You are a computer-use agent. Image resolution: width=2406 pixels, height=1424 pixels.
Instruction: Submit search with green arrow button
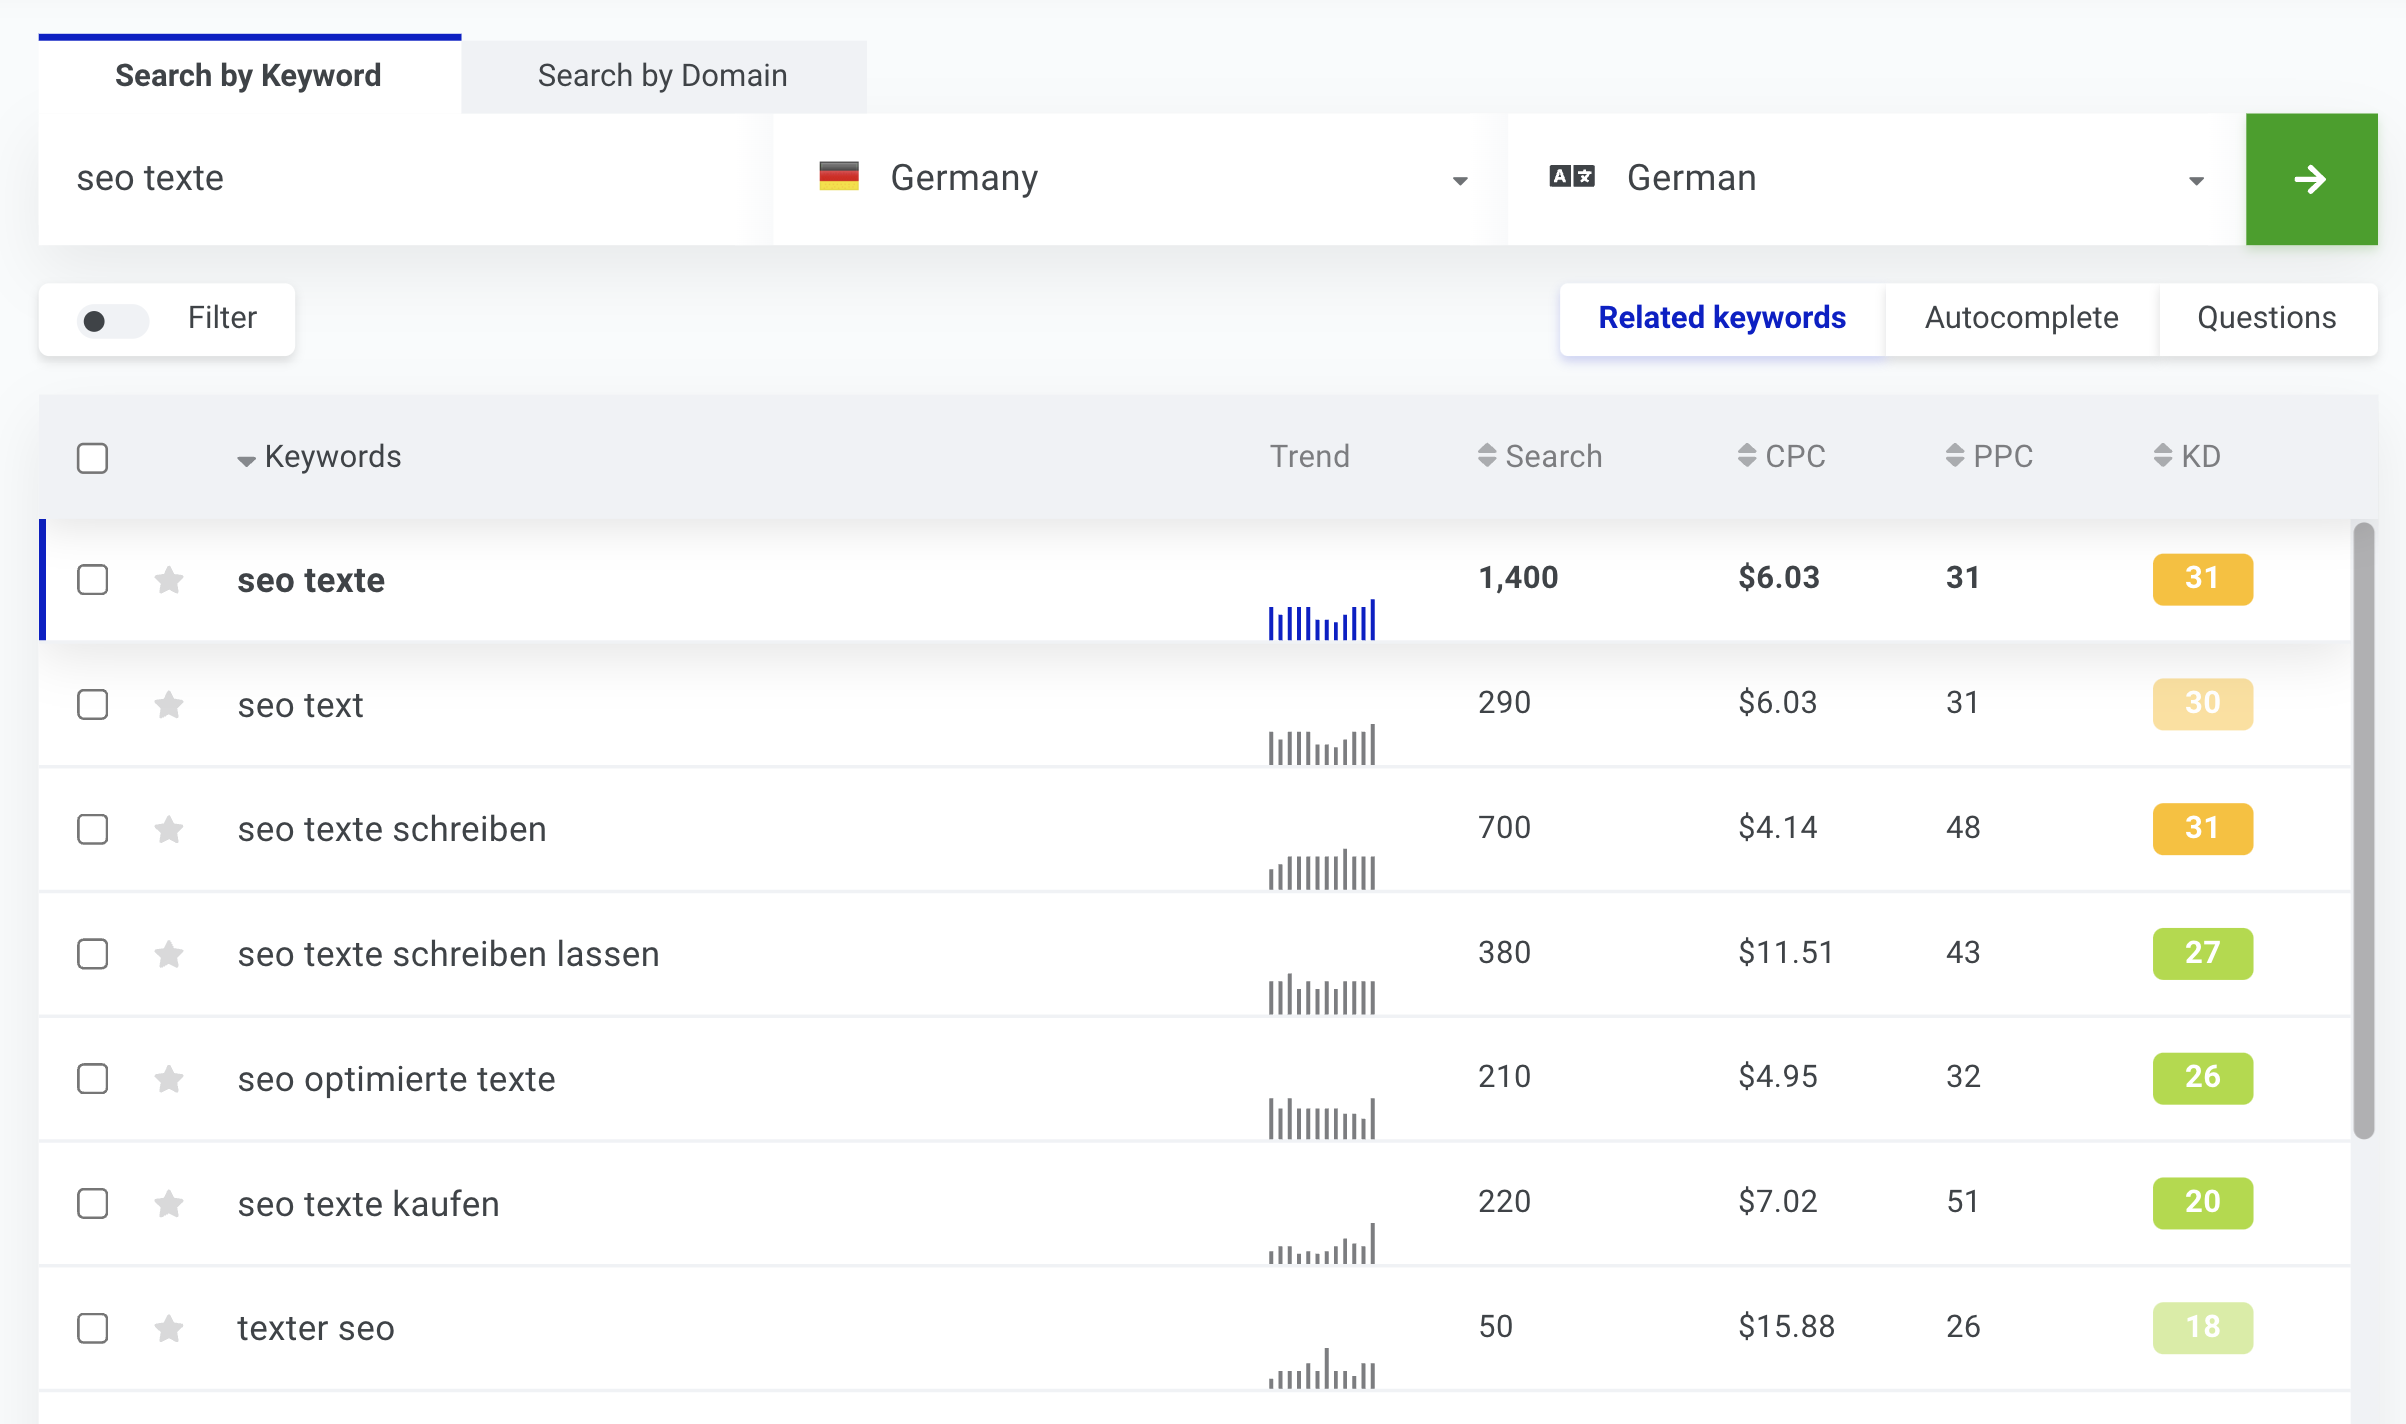tap(2311, 179)
